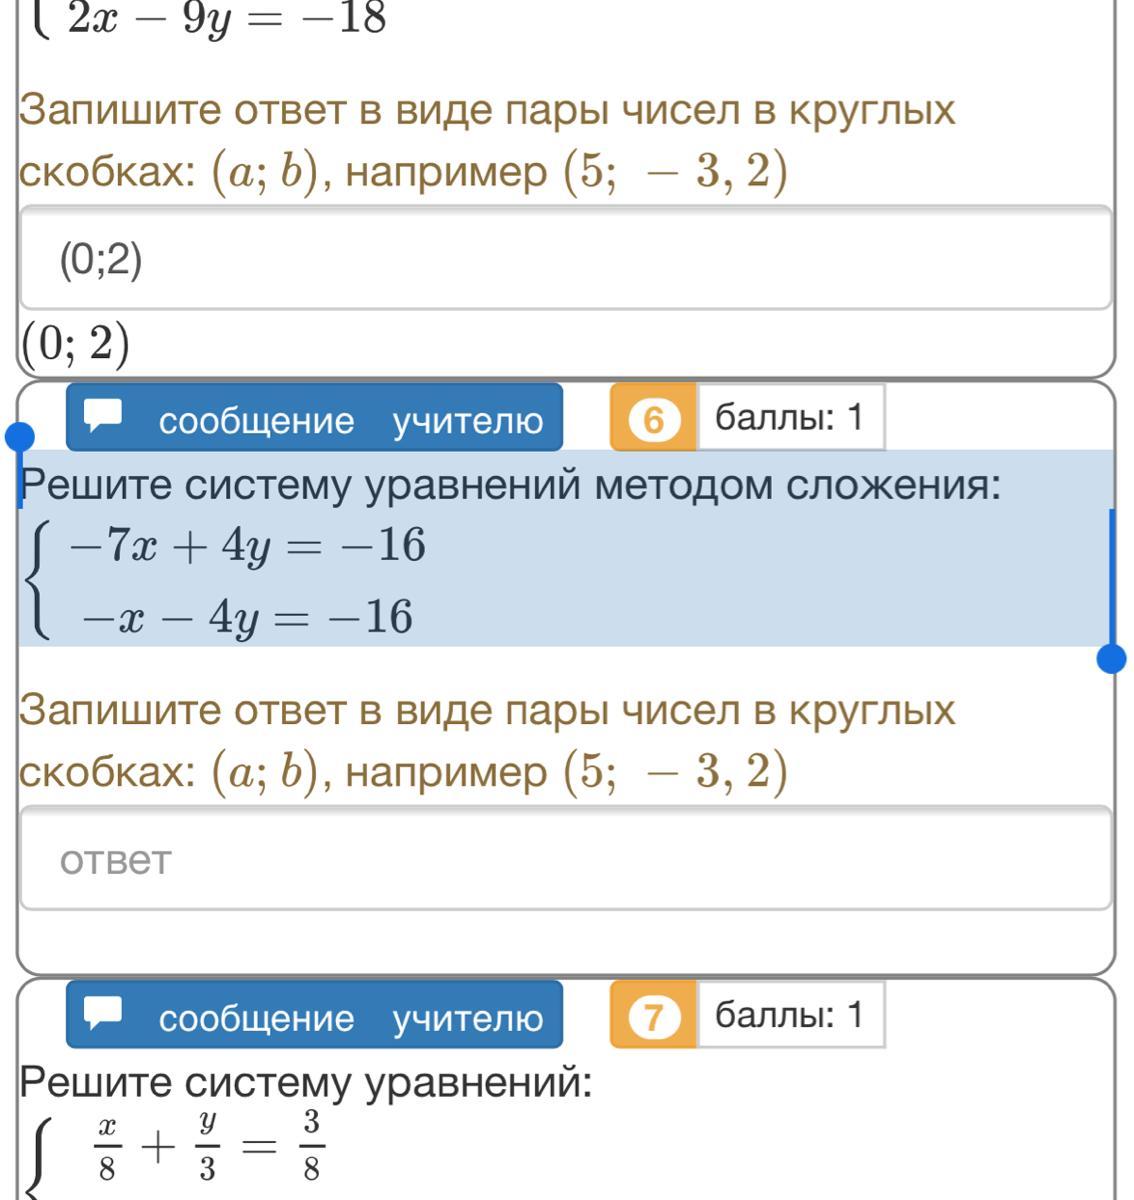Click the speech bubble icon in question 6
This screenshot has width=1134, height=1200.
pos(103,416)
